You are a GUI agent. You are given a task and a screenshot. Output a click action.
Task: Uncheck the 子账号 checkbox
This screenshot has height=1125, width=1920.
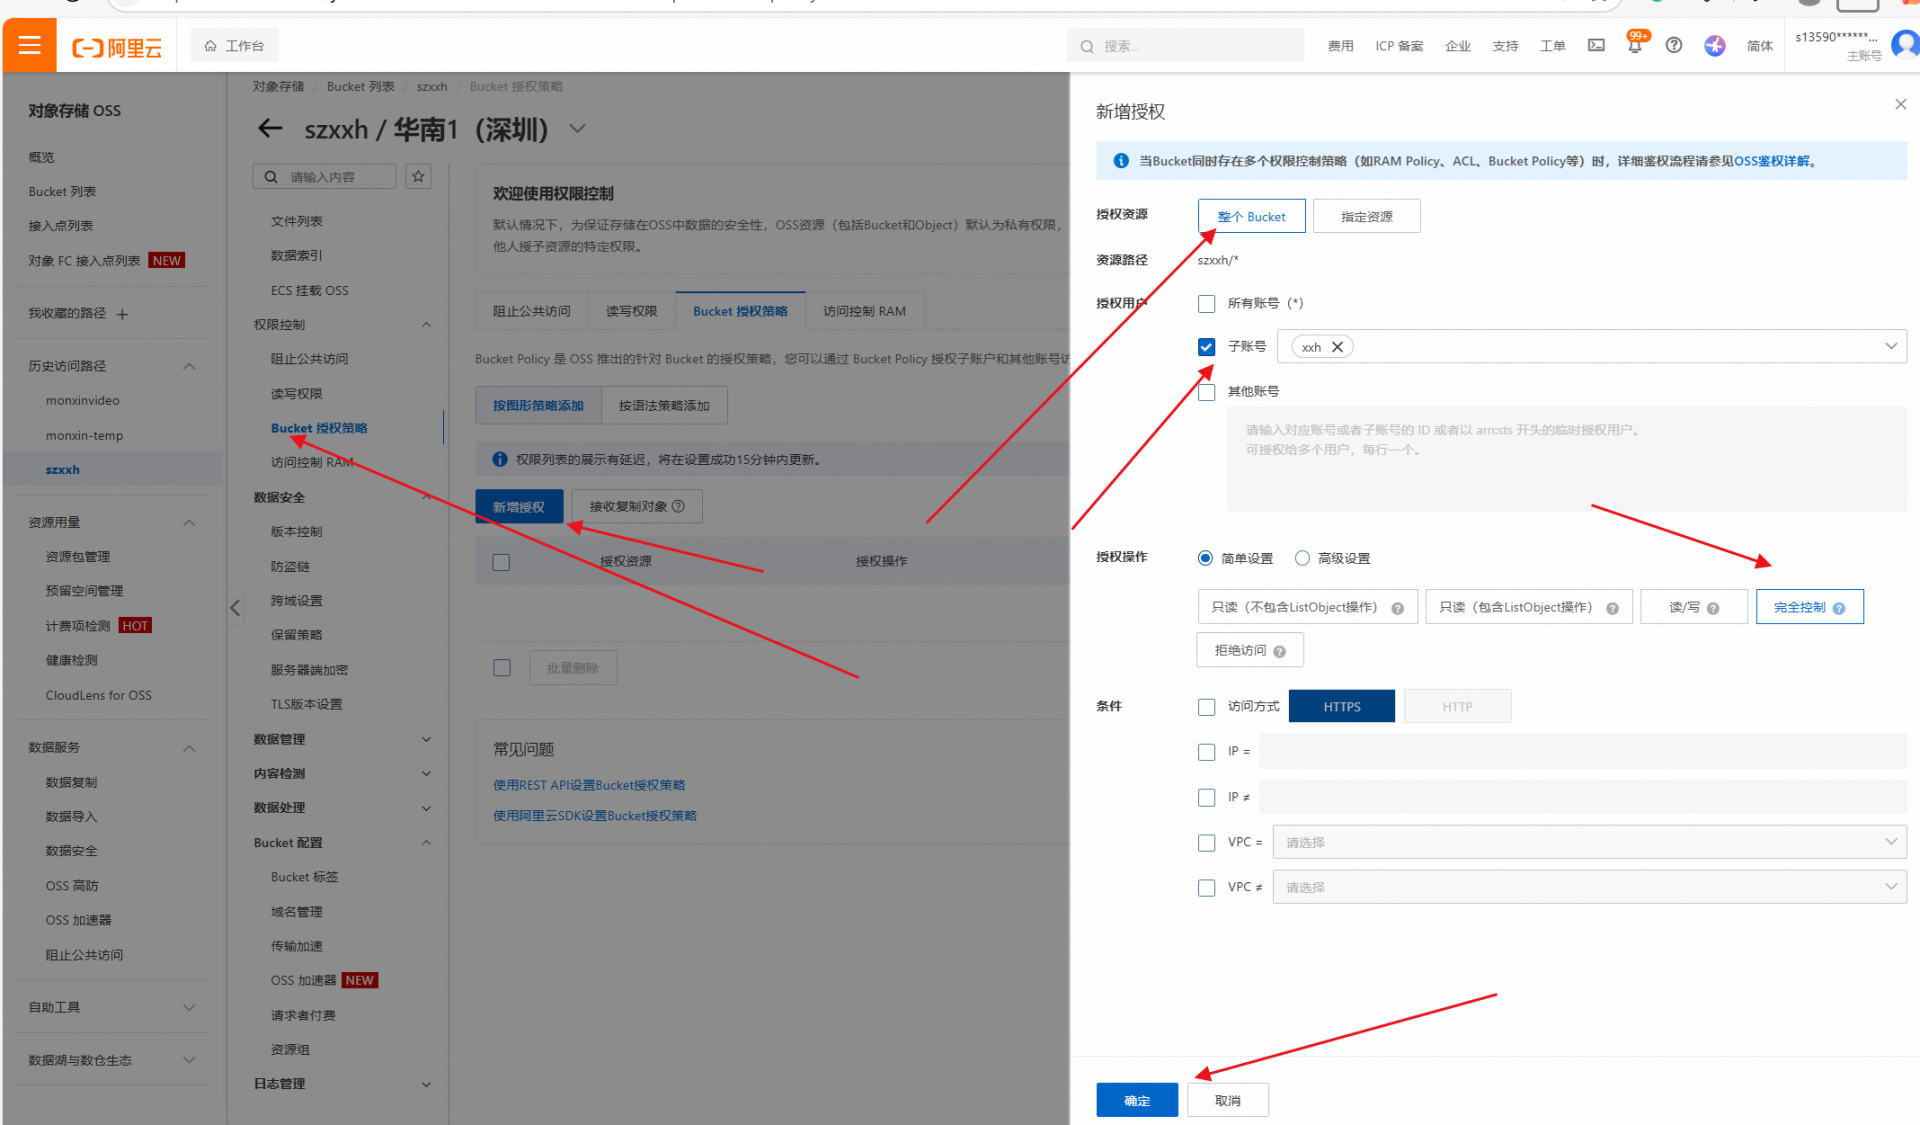(x=1207, y=347)
